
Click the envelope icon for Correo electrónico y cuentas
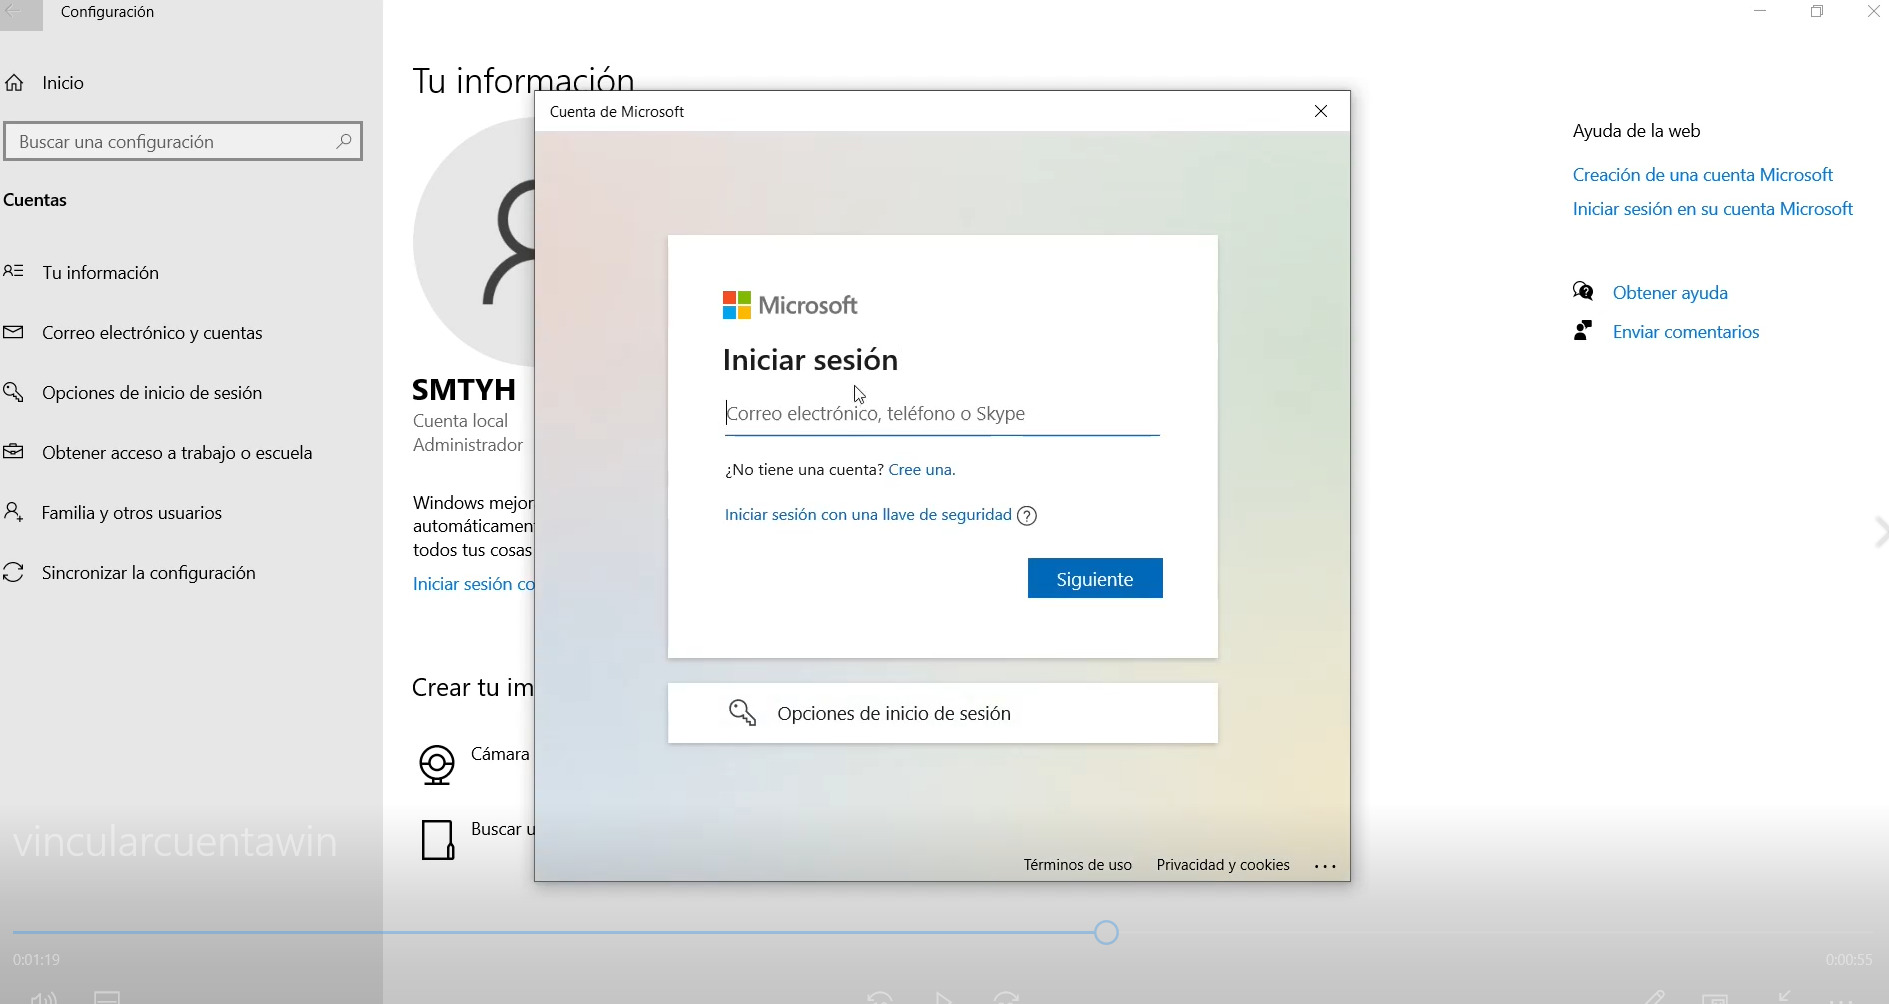14,333
